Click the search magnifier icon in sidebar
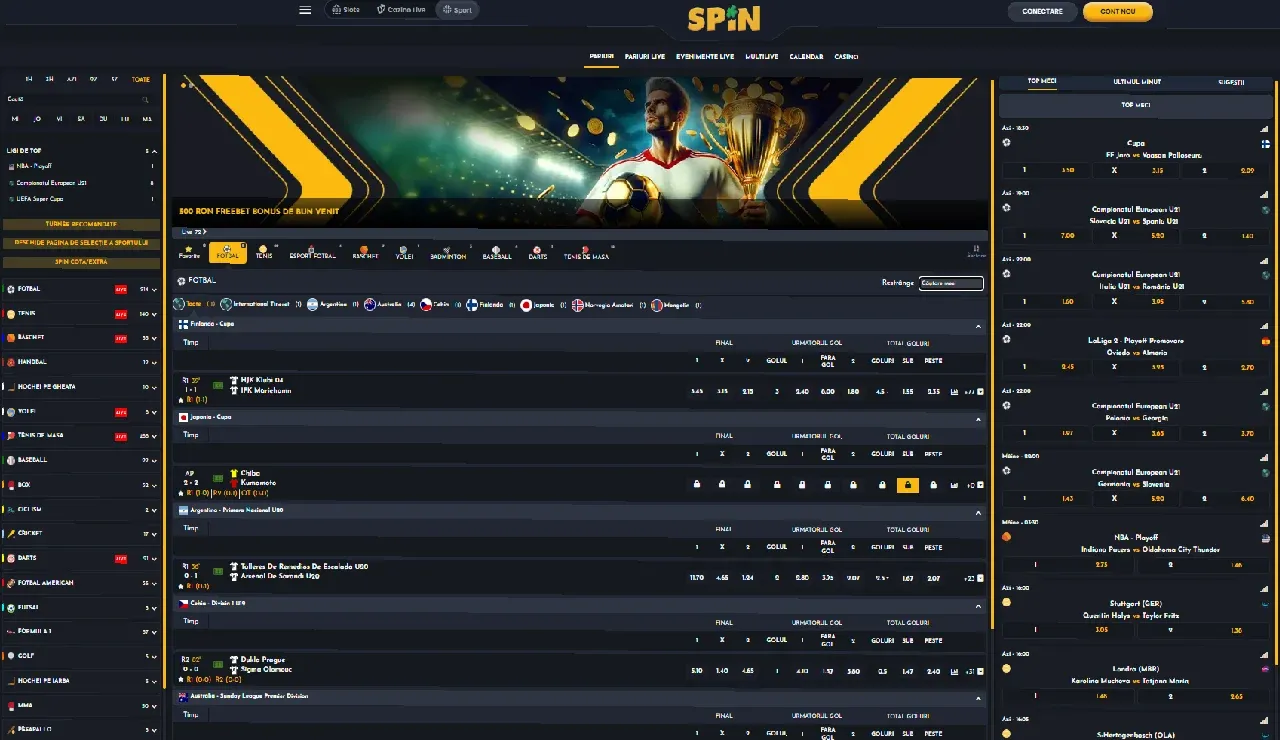Screen dimensions: 1280x740 pyautogui.click(x=145, y=99)
